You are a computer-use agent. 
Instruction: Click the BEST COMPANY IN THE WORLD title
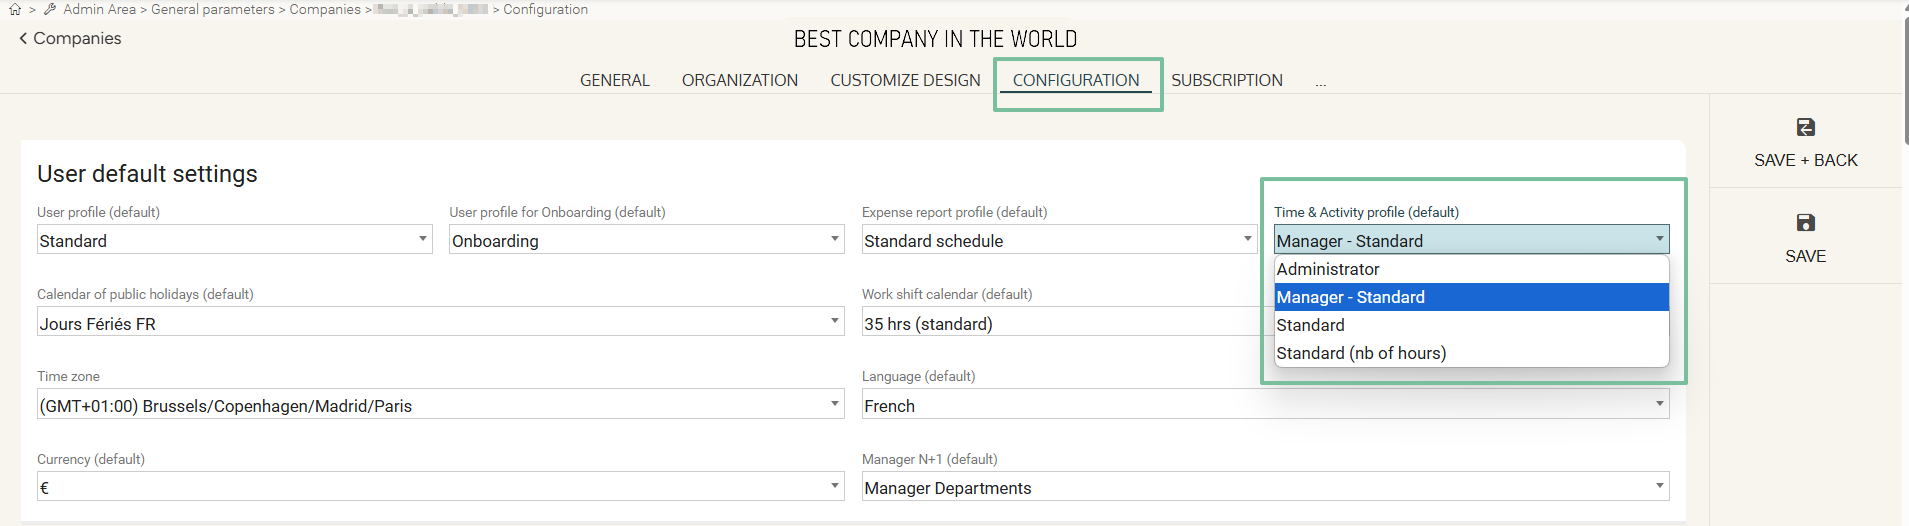(x=935, y=39)
